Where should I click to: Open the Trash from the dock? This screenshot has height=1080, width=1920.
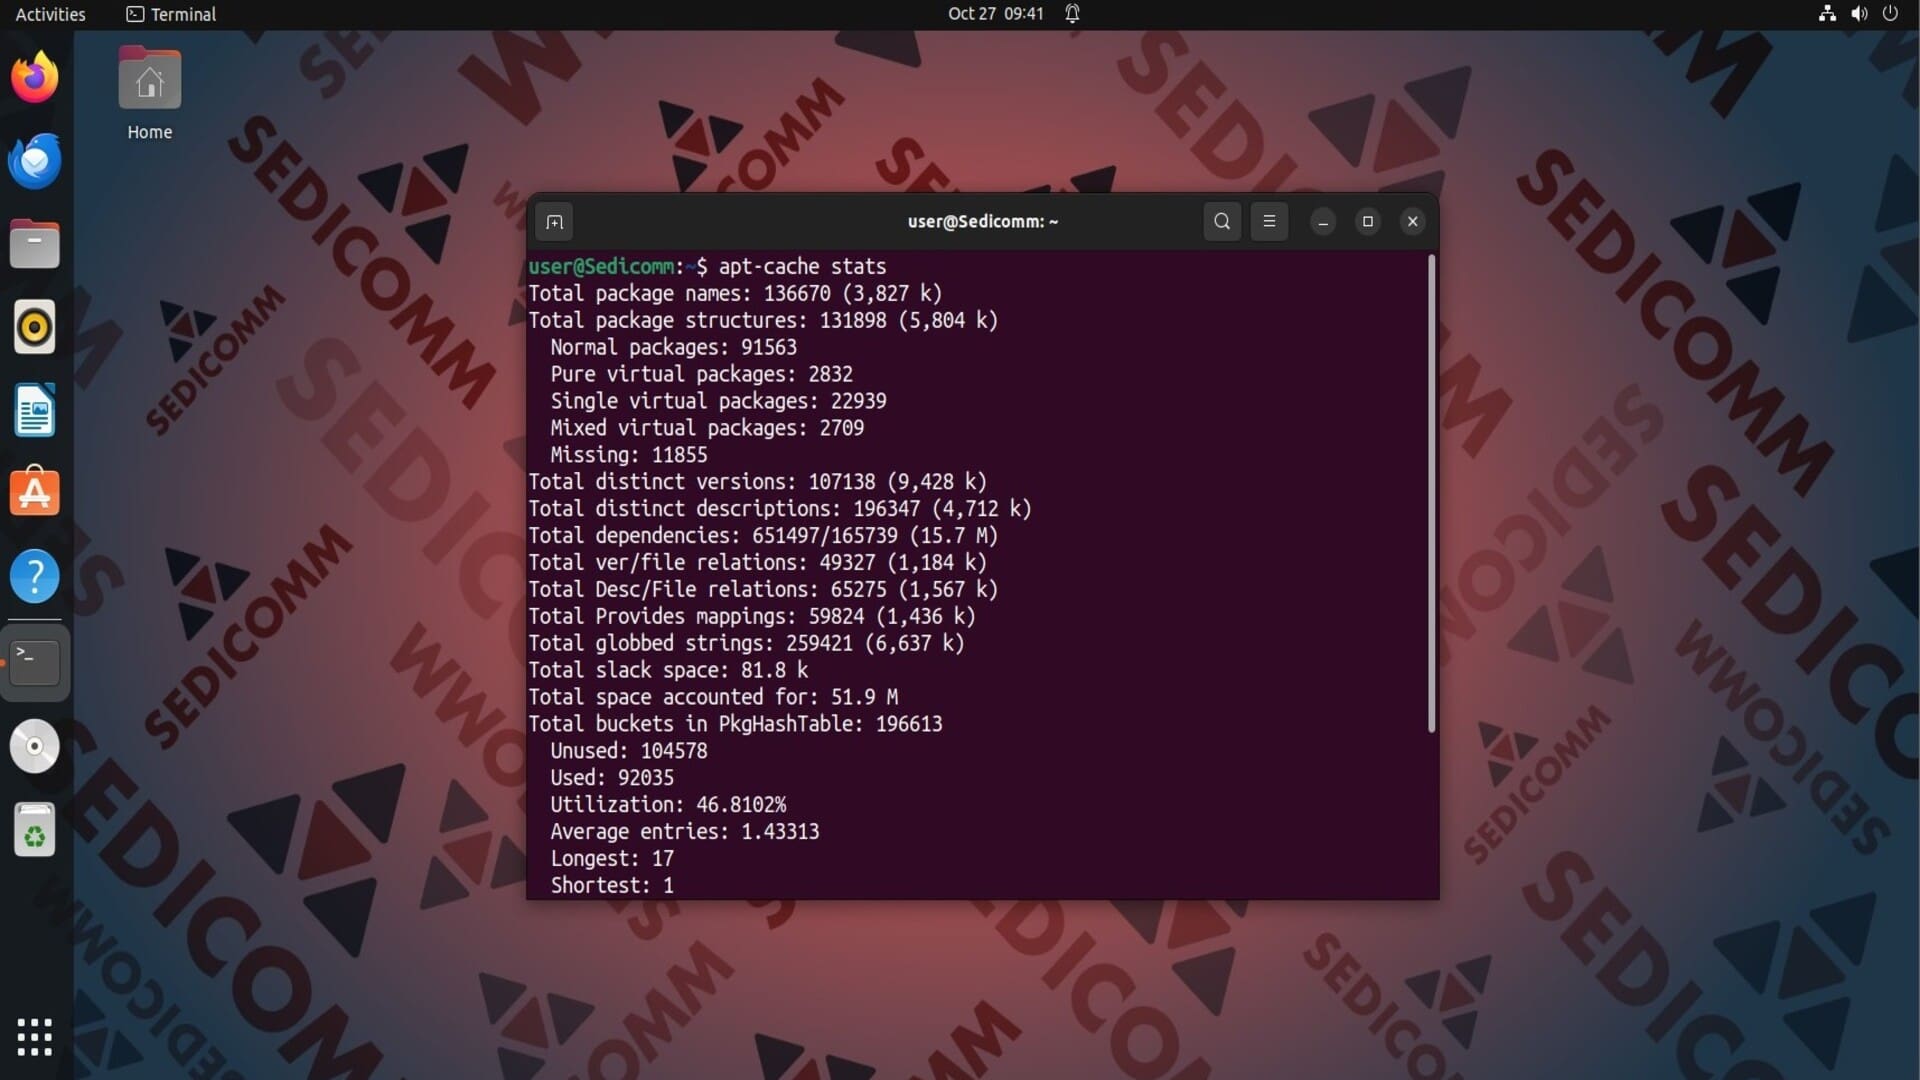pyautogui.click(x=35, y=830)
